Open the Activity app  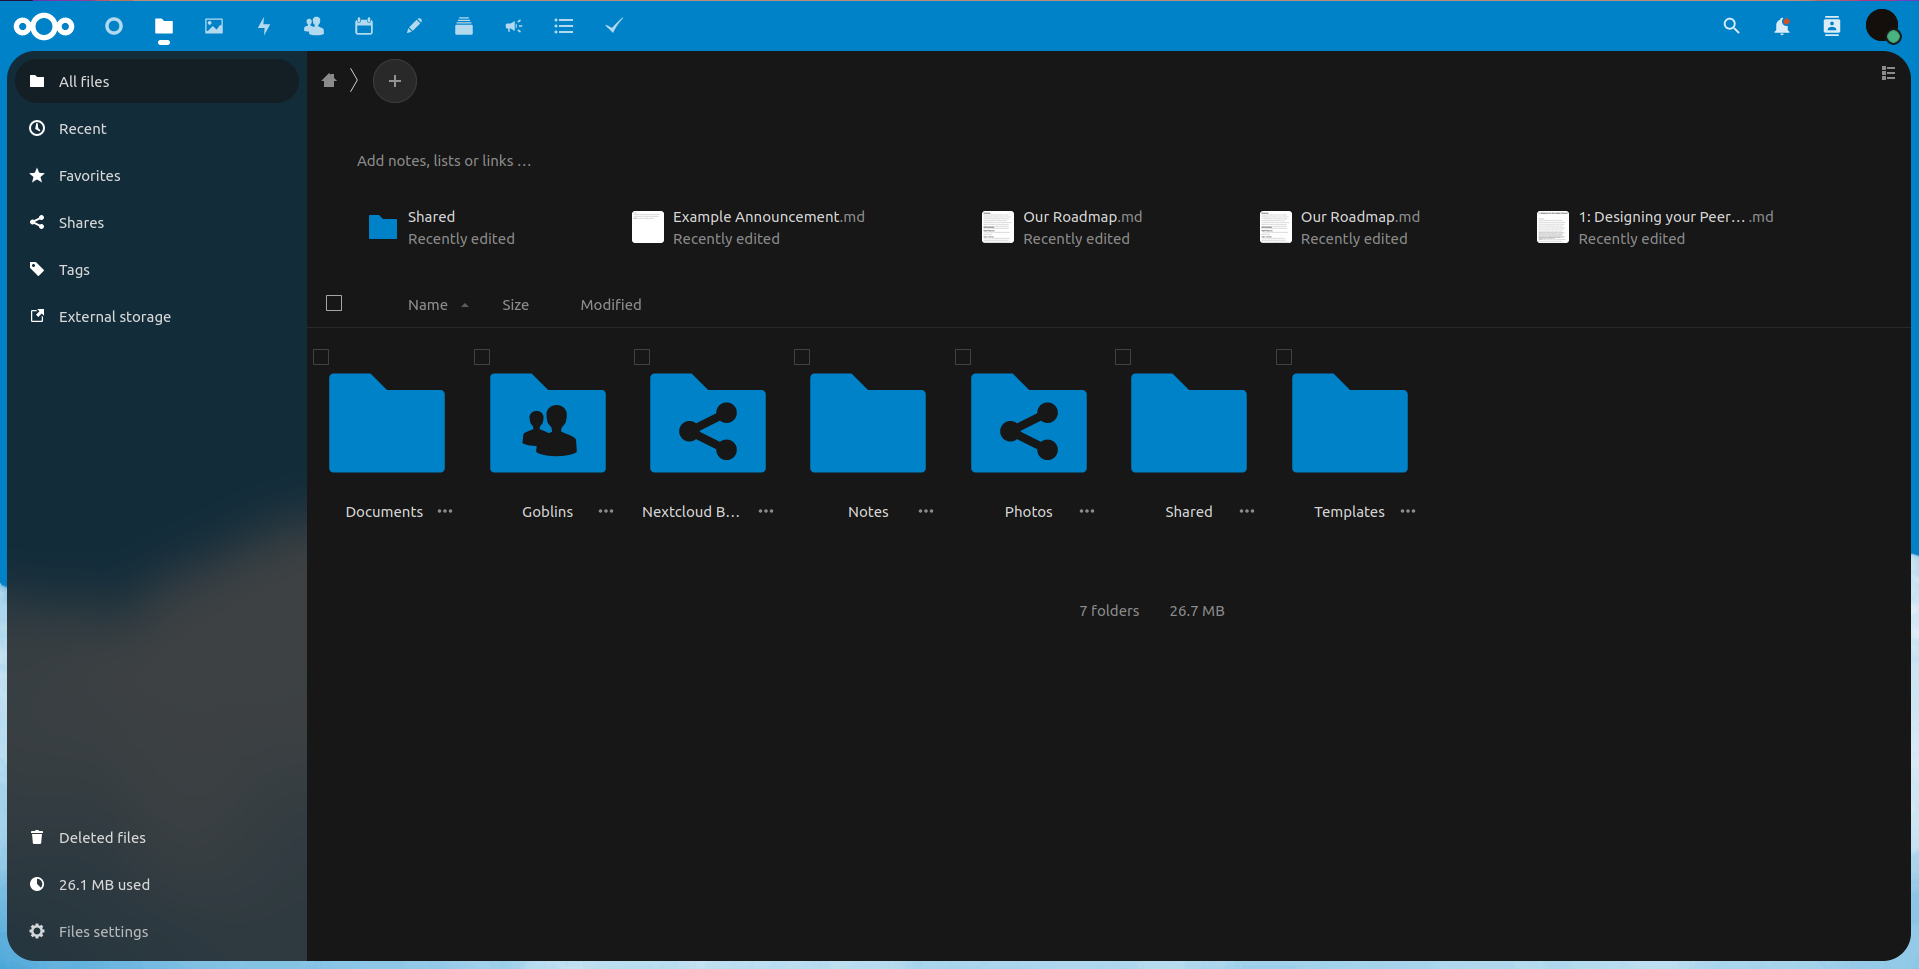pos(264,26)
